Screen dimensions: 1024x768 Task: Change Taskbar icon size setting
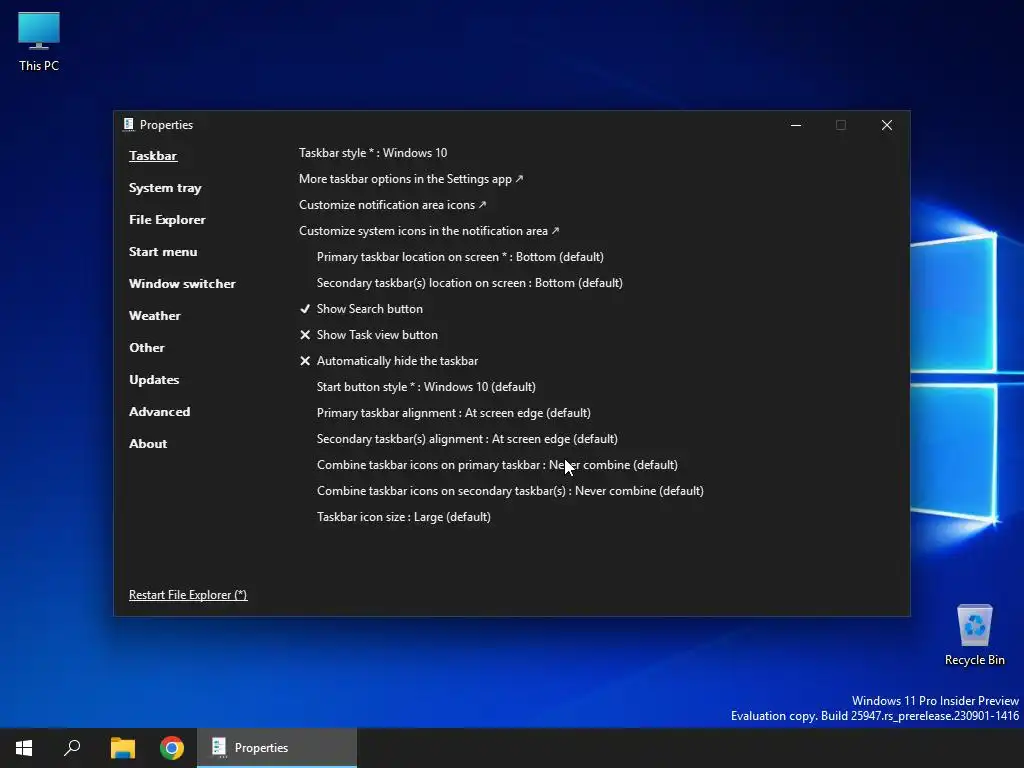404,517
